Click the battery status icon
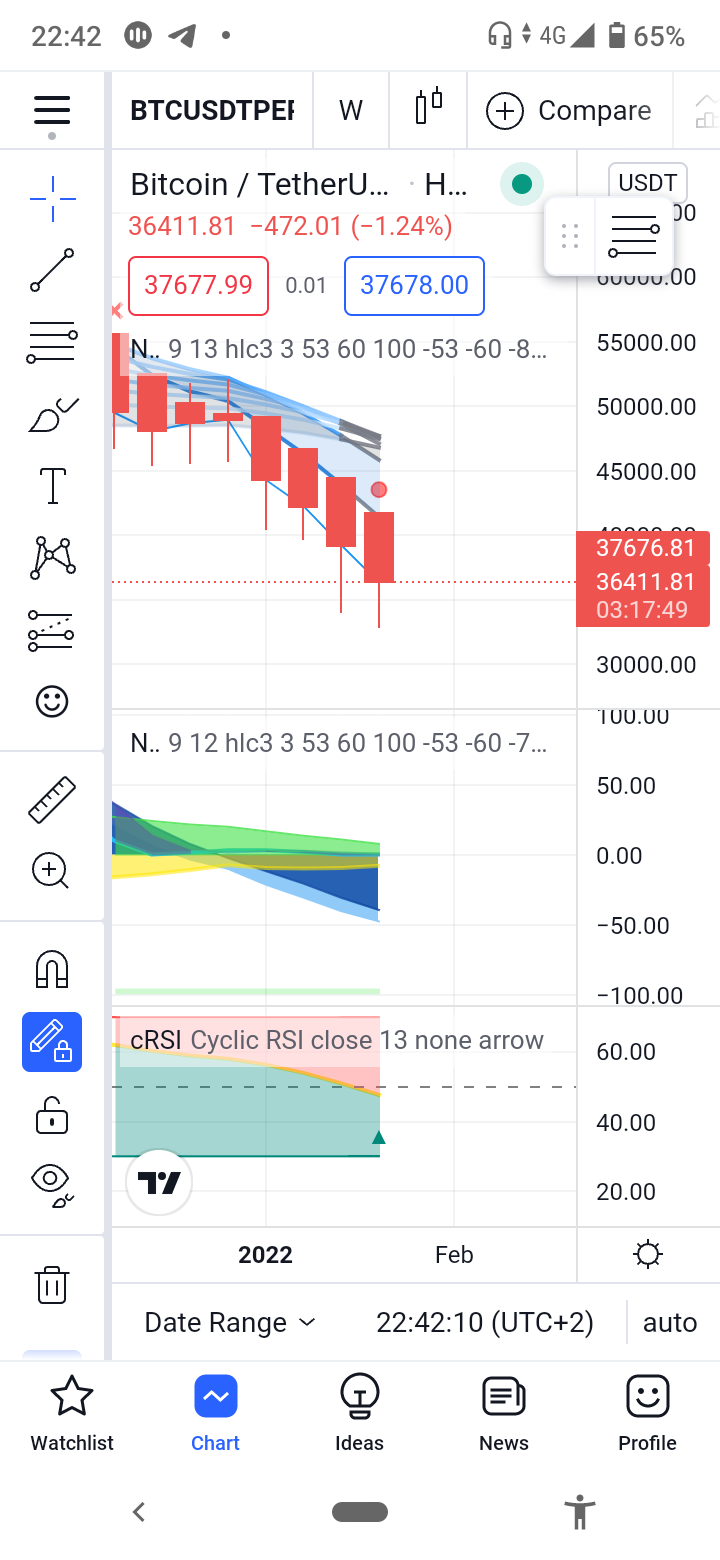The width and height of the screenshot is (720, 1560). tap(616, 36)
